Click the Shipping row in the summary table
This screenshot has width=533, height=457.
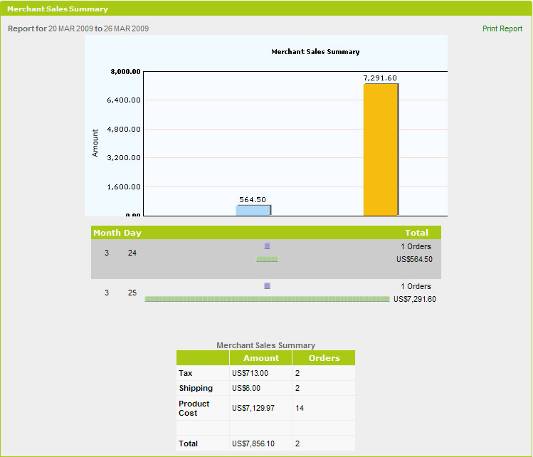265,388
